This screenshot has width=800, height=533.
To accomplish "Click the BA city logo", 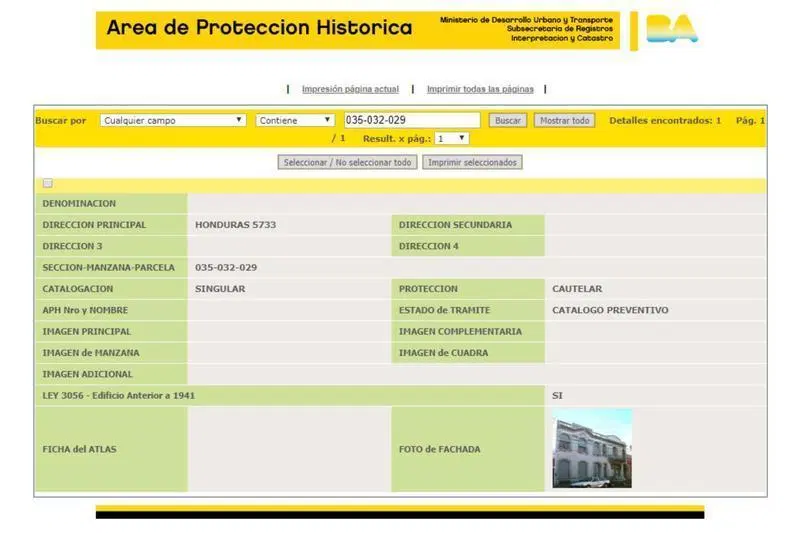I will 671,29.
